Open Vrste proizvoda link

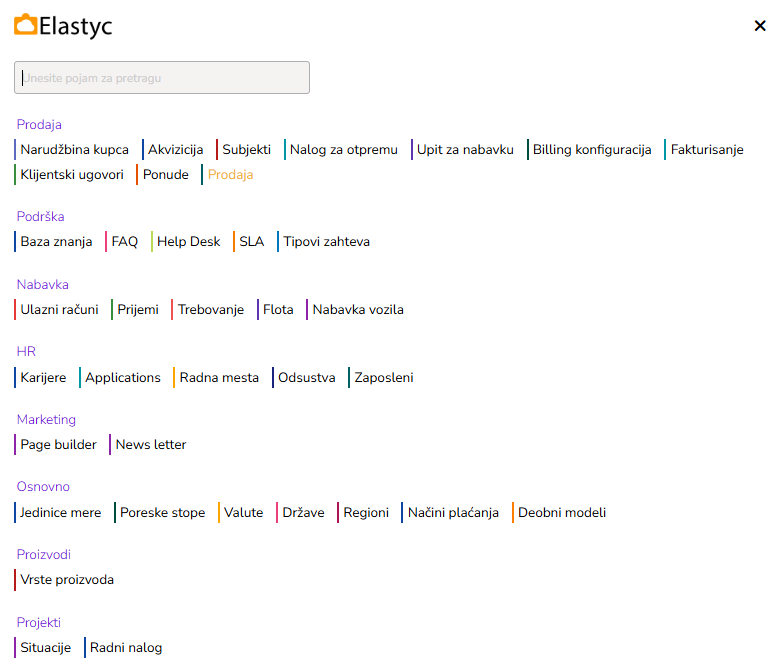[67, 580]
